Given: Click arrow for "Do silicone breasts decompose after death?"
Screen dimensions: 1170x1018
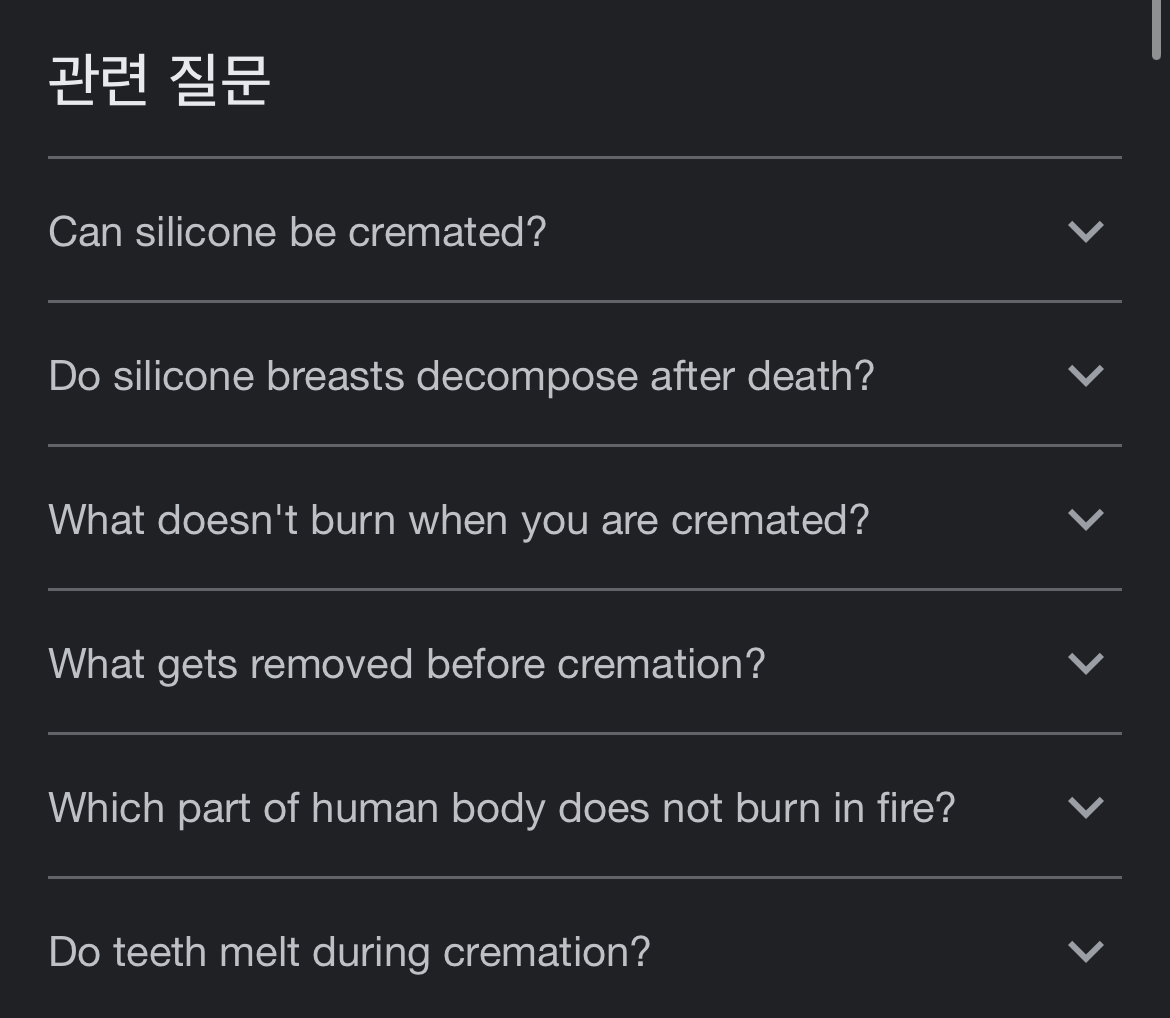Looking at the screenshot, I should click(x=1085, y=376).
